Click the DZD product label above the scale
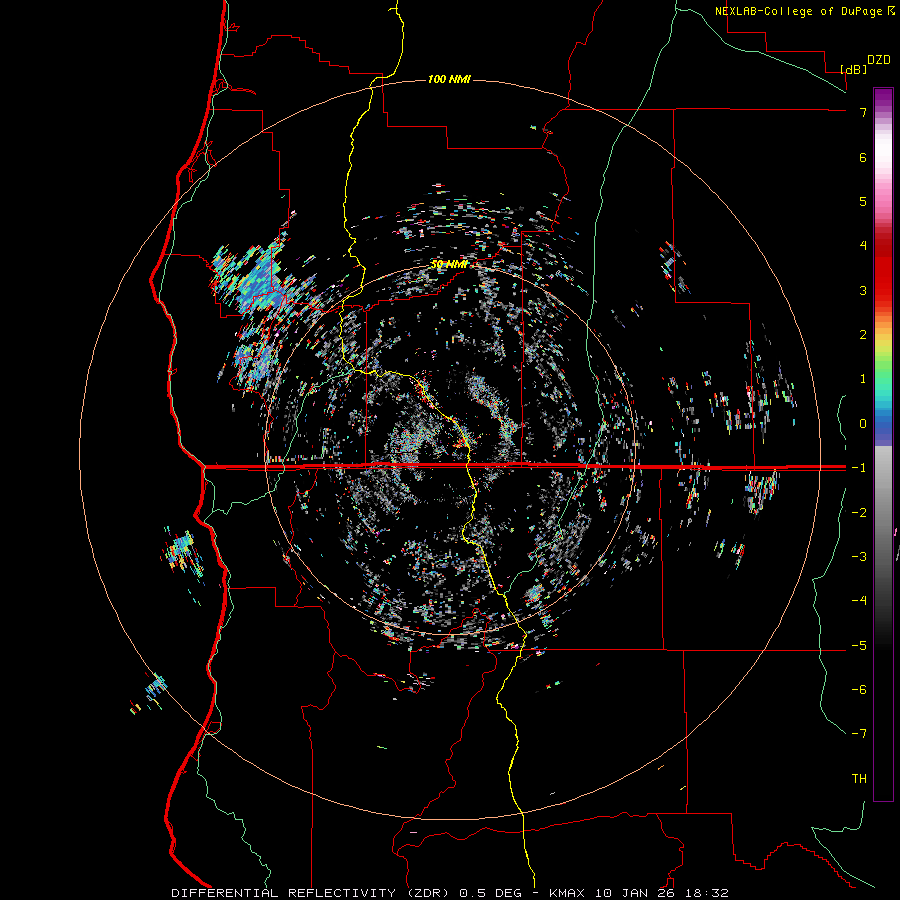Screen dimensions: 900x900 (x=879, y=60)
